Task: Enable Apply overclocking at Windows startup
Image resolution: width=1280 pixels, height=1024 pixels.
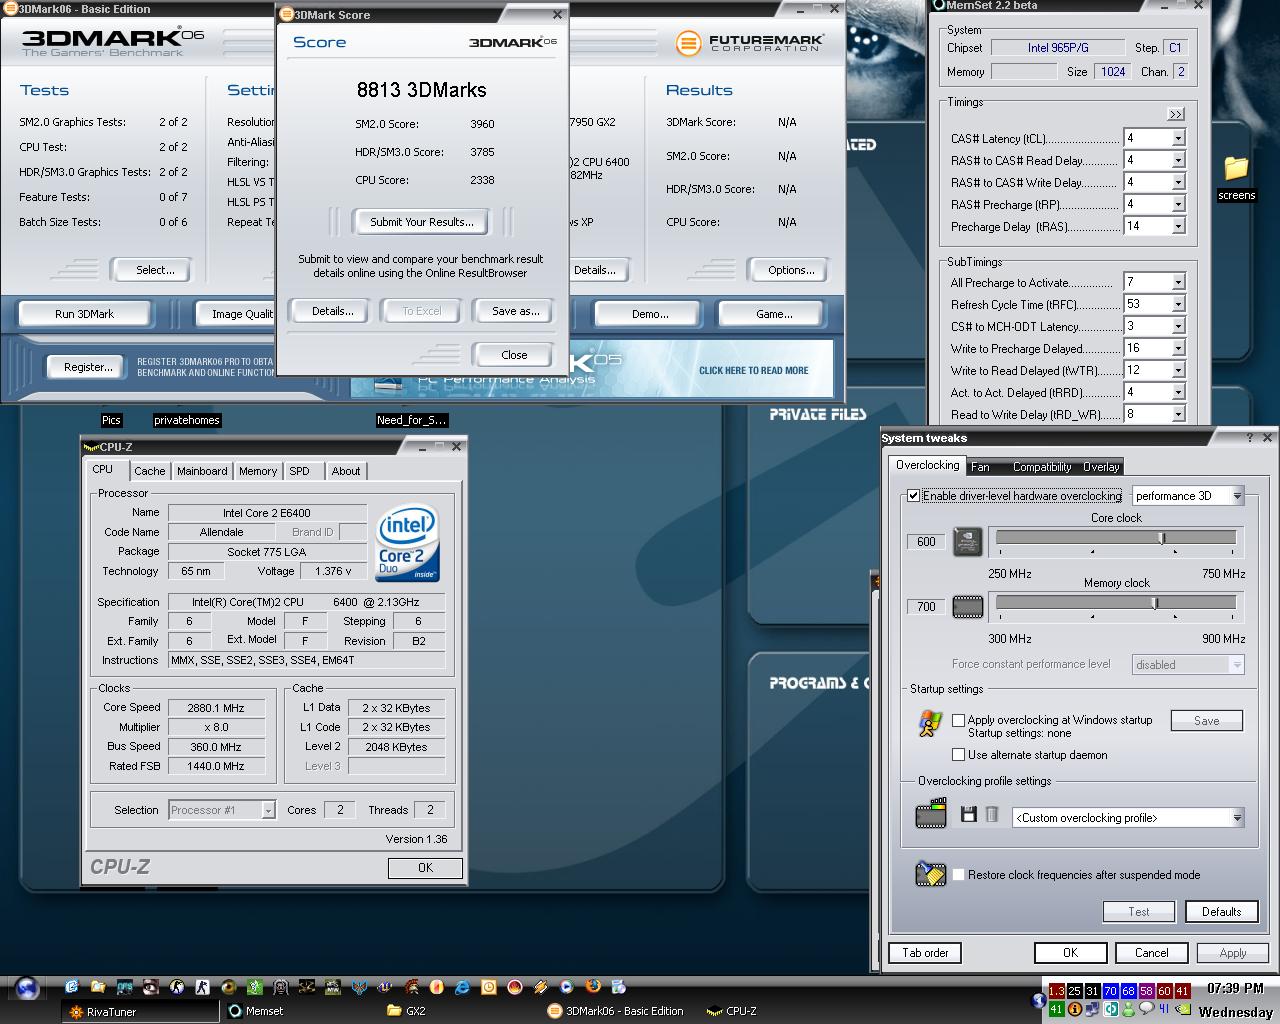Action: click(959, 720)
